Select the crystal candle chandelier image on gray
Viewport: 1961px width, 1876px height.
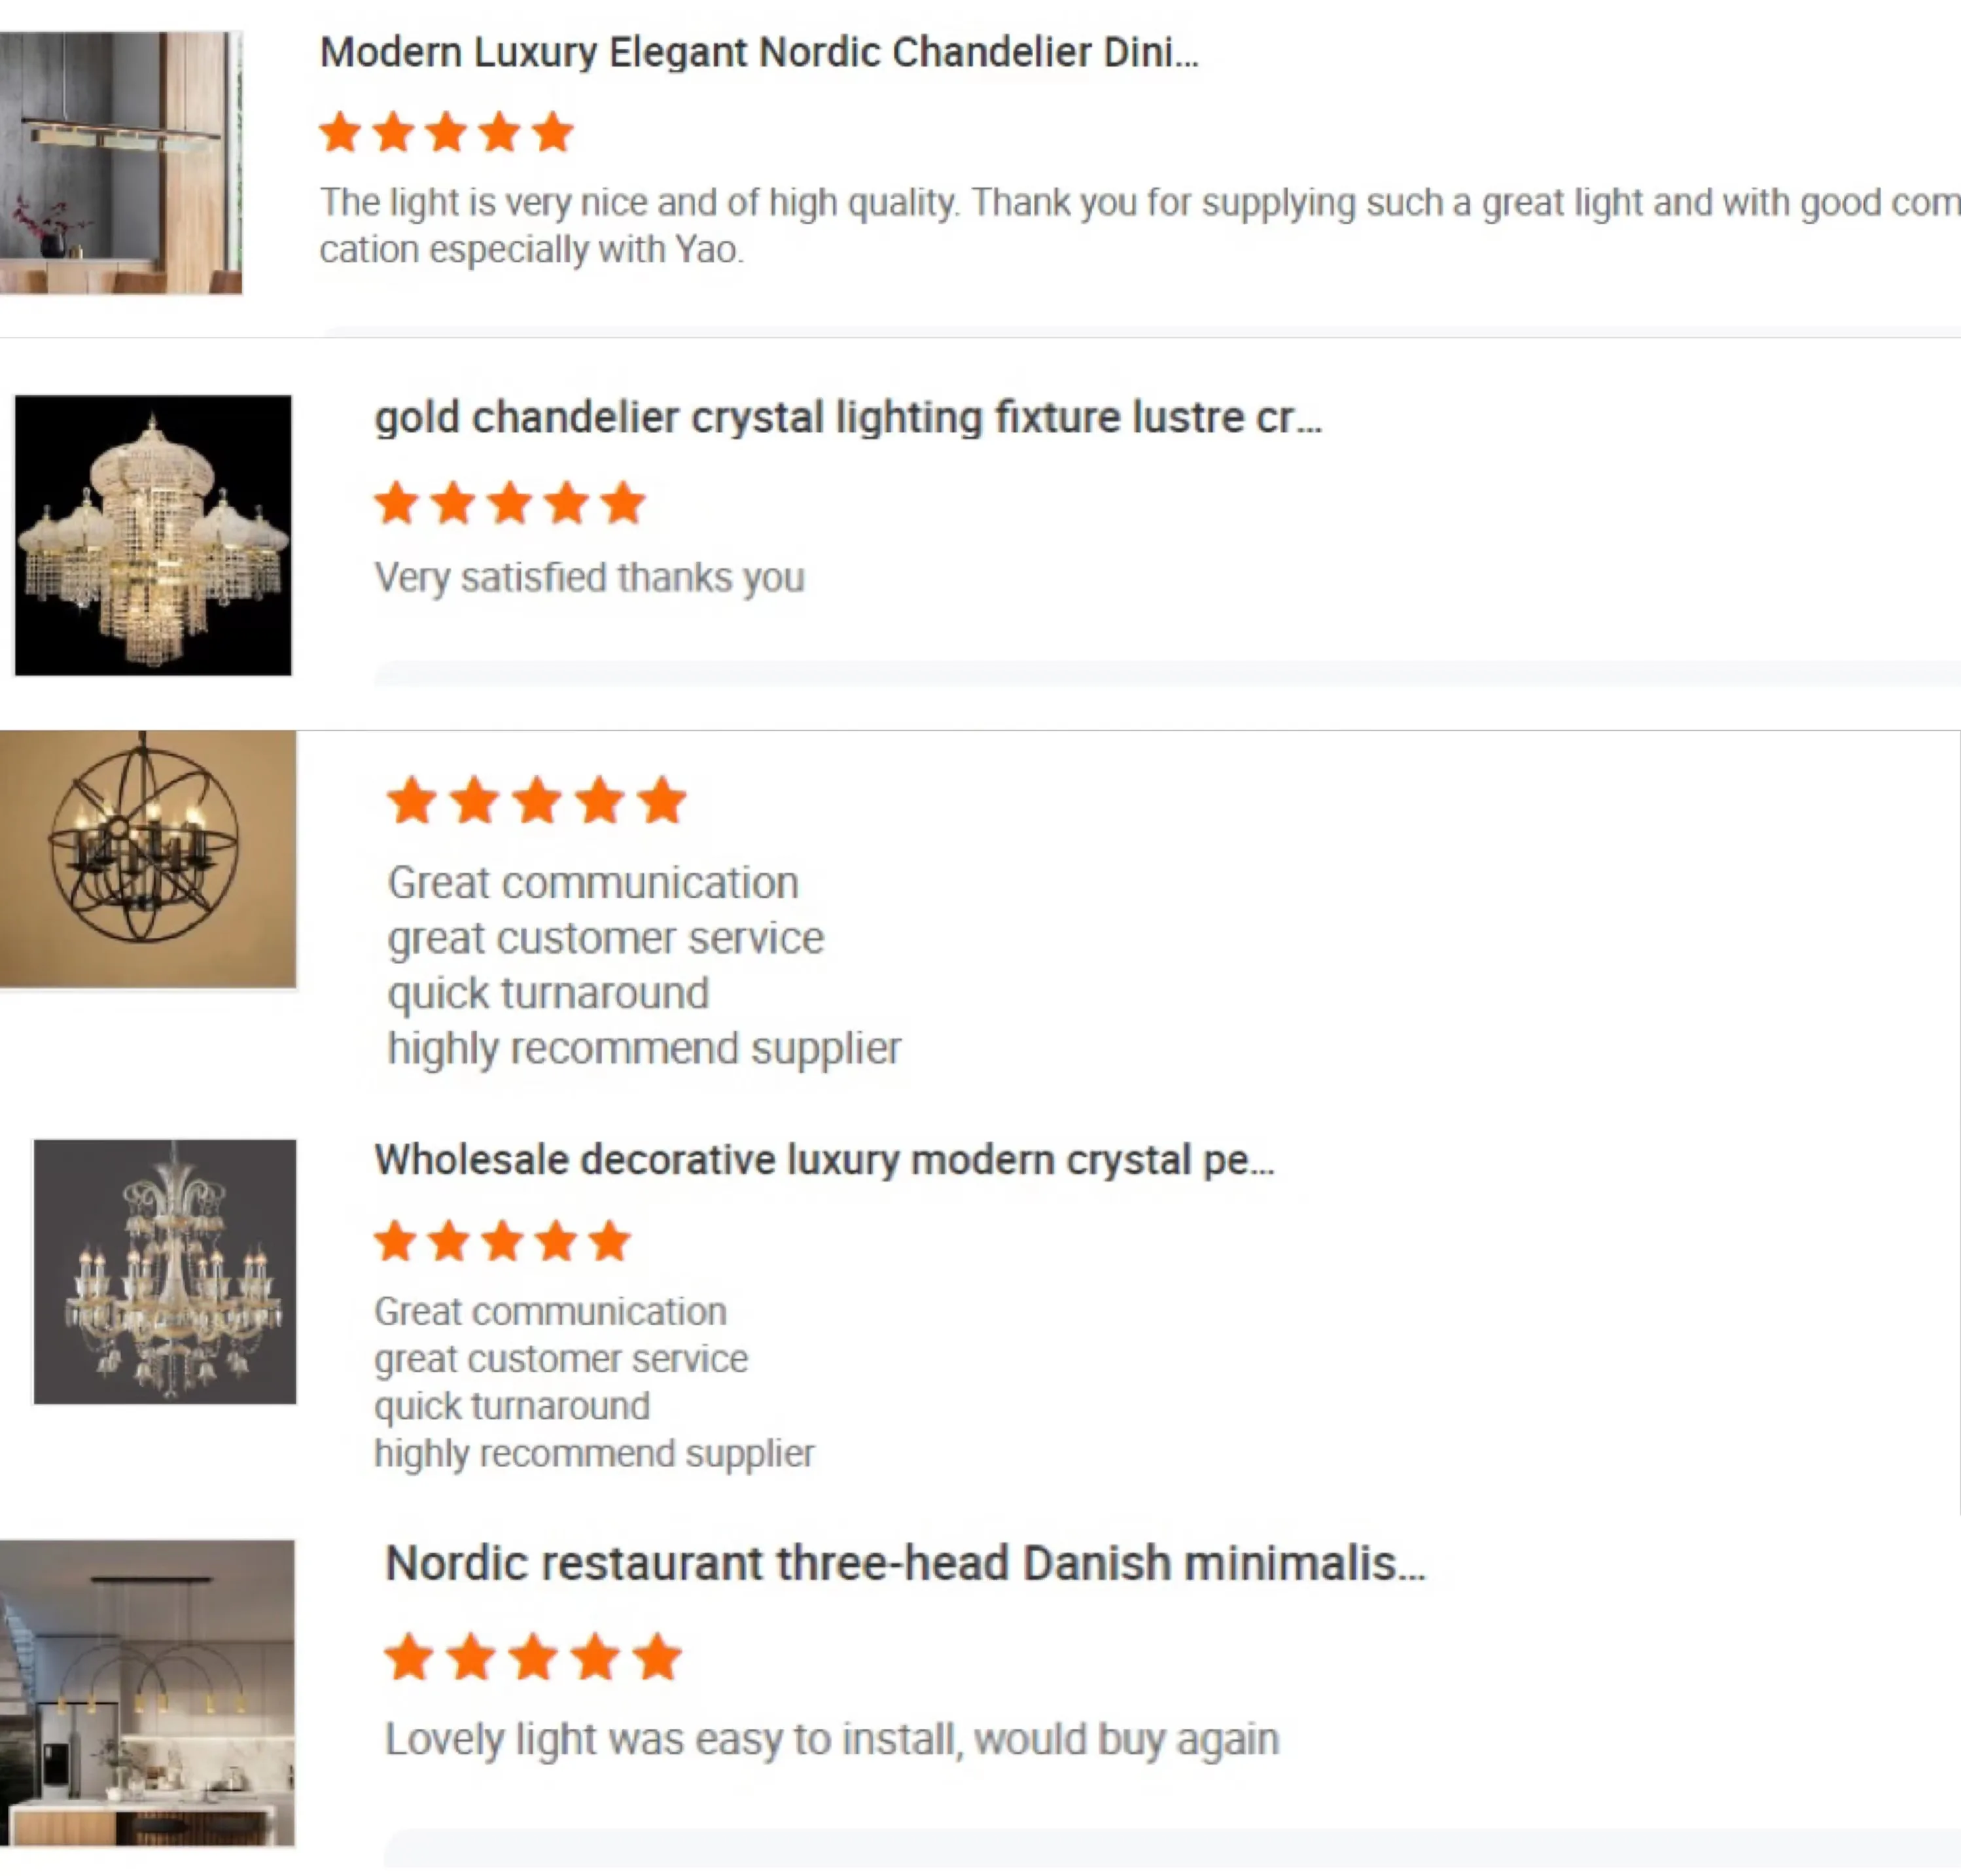pyautogui.click(x=165, y=1271)
